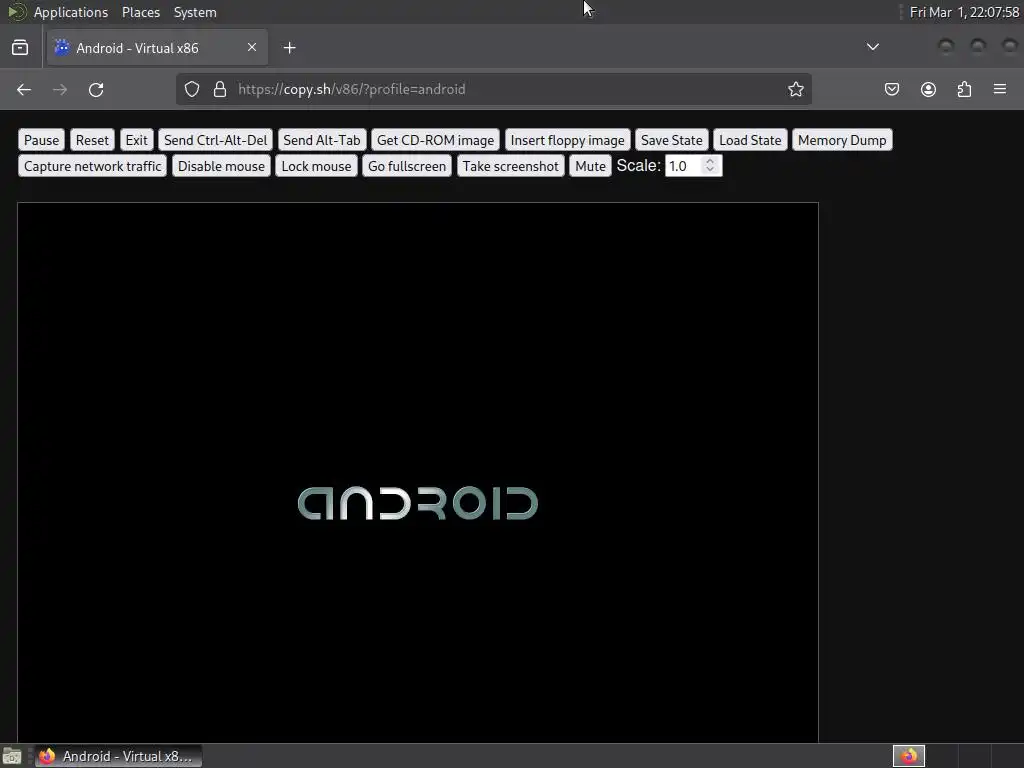Open the extensions puzzle icon
The height and width of the screenshot is (768, 1024).
964,89
